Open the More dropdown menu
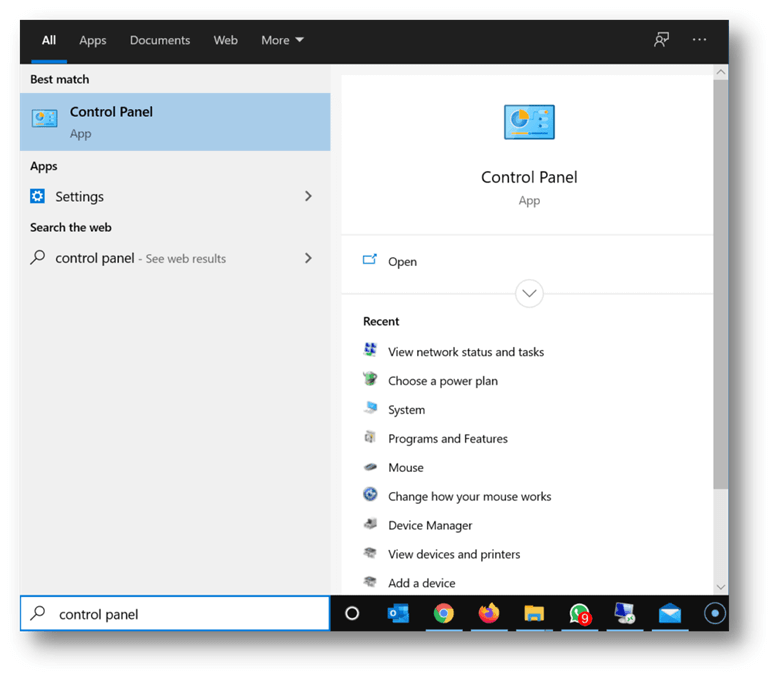The height and width of the screenshot is (678, 775). click(x=282, y=41)
